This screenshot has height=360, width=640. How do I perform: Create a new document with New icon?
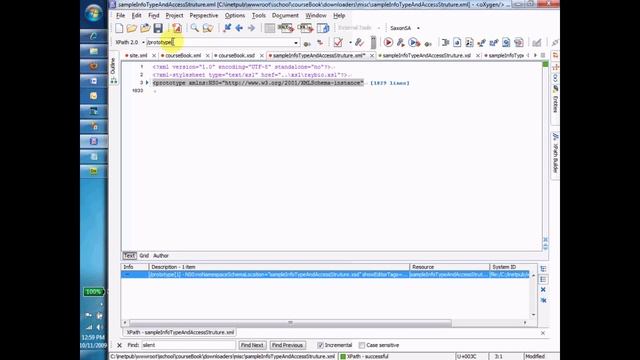coord(119,28)
